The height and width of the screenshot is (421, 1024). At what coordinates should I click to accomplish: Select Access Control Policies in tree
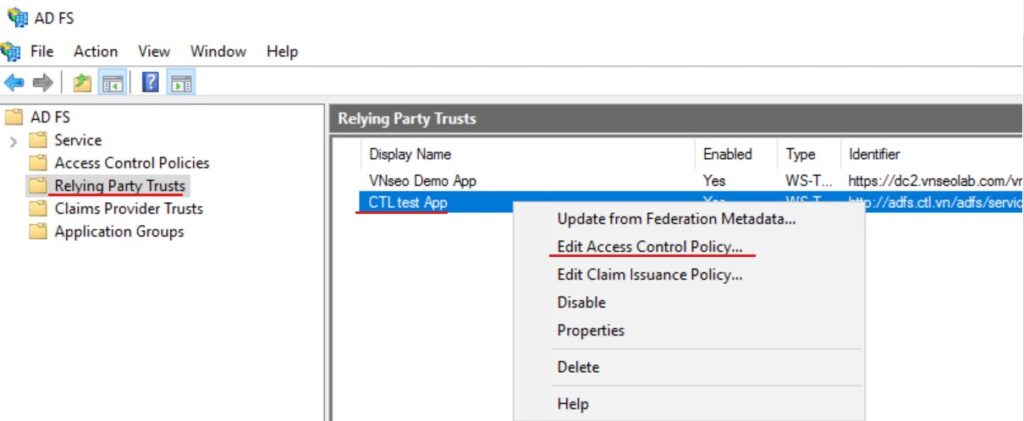pos(131,163)
